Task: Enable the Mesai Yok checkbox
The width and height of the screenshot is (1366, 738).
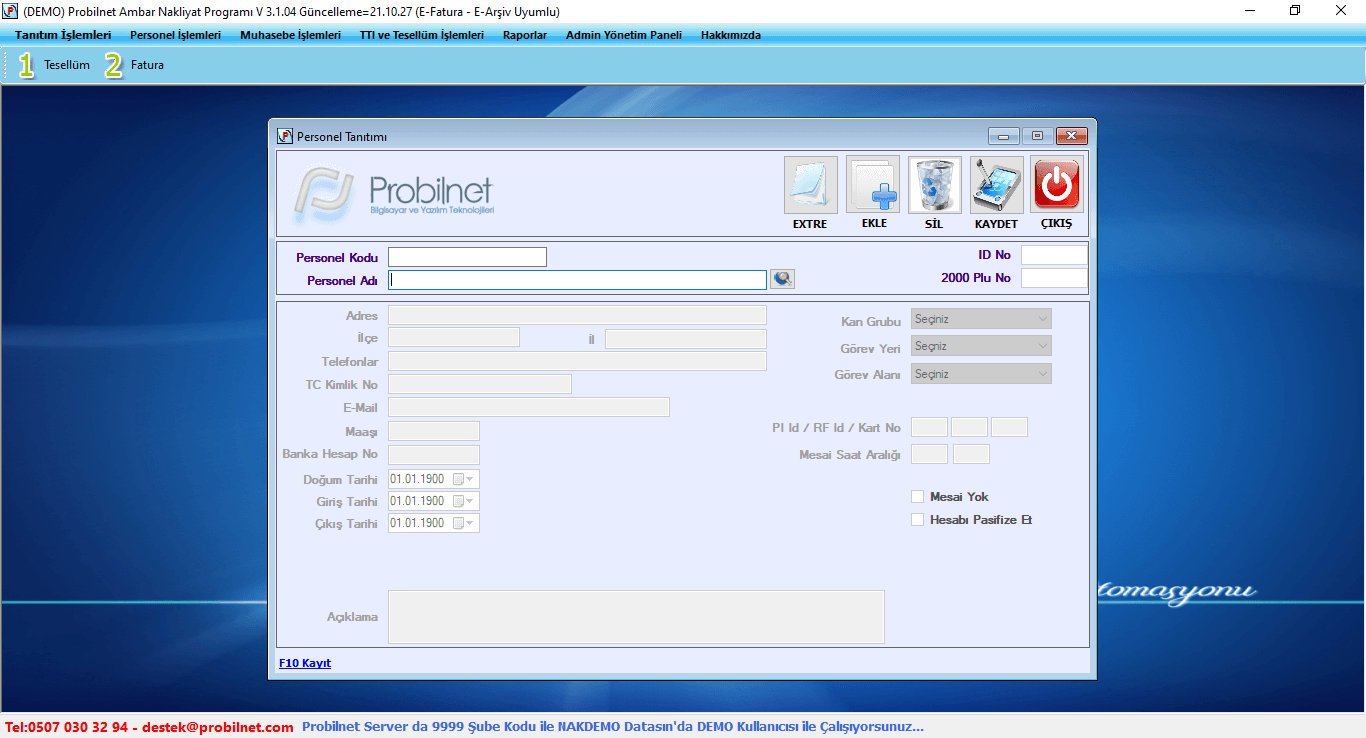Action: (918, 497)
